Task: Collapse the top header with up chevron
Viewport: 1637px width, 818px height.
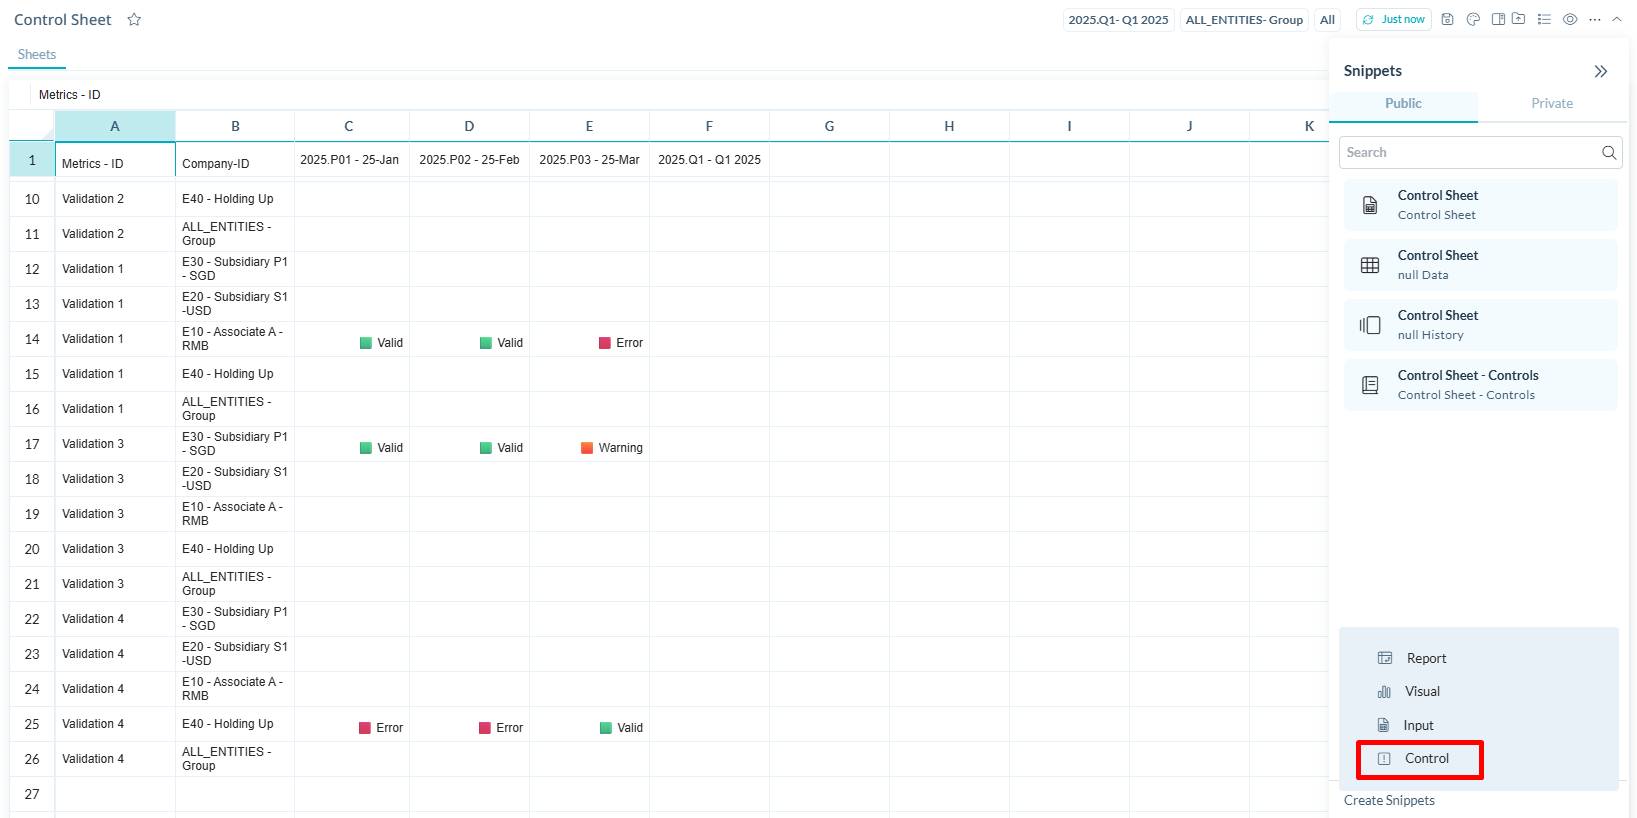Action: (x=1617, y=19)
